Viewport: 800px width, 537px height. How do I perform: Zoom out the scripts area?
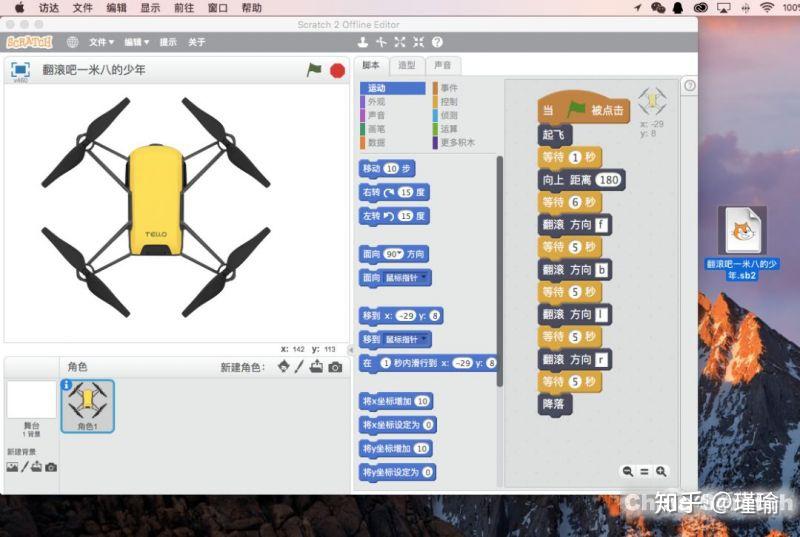click(x=628, y=472)
